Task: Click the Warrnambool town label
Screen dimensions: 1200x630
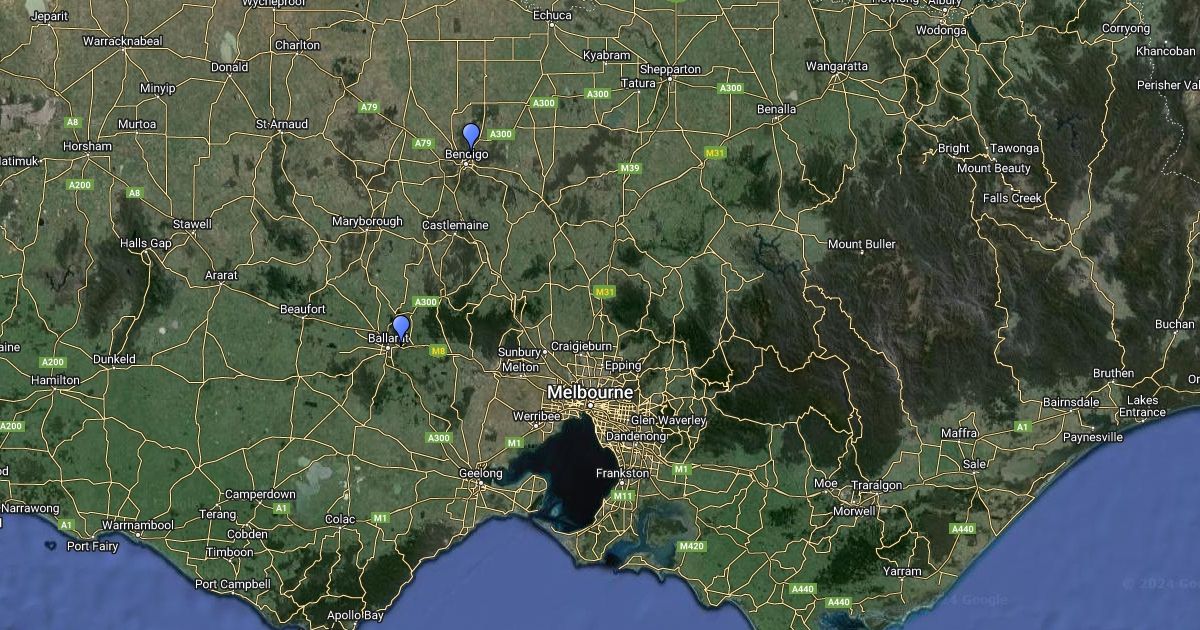Action: [x=138, y=525]
